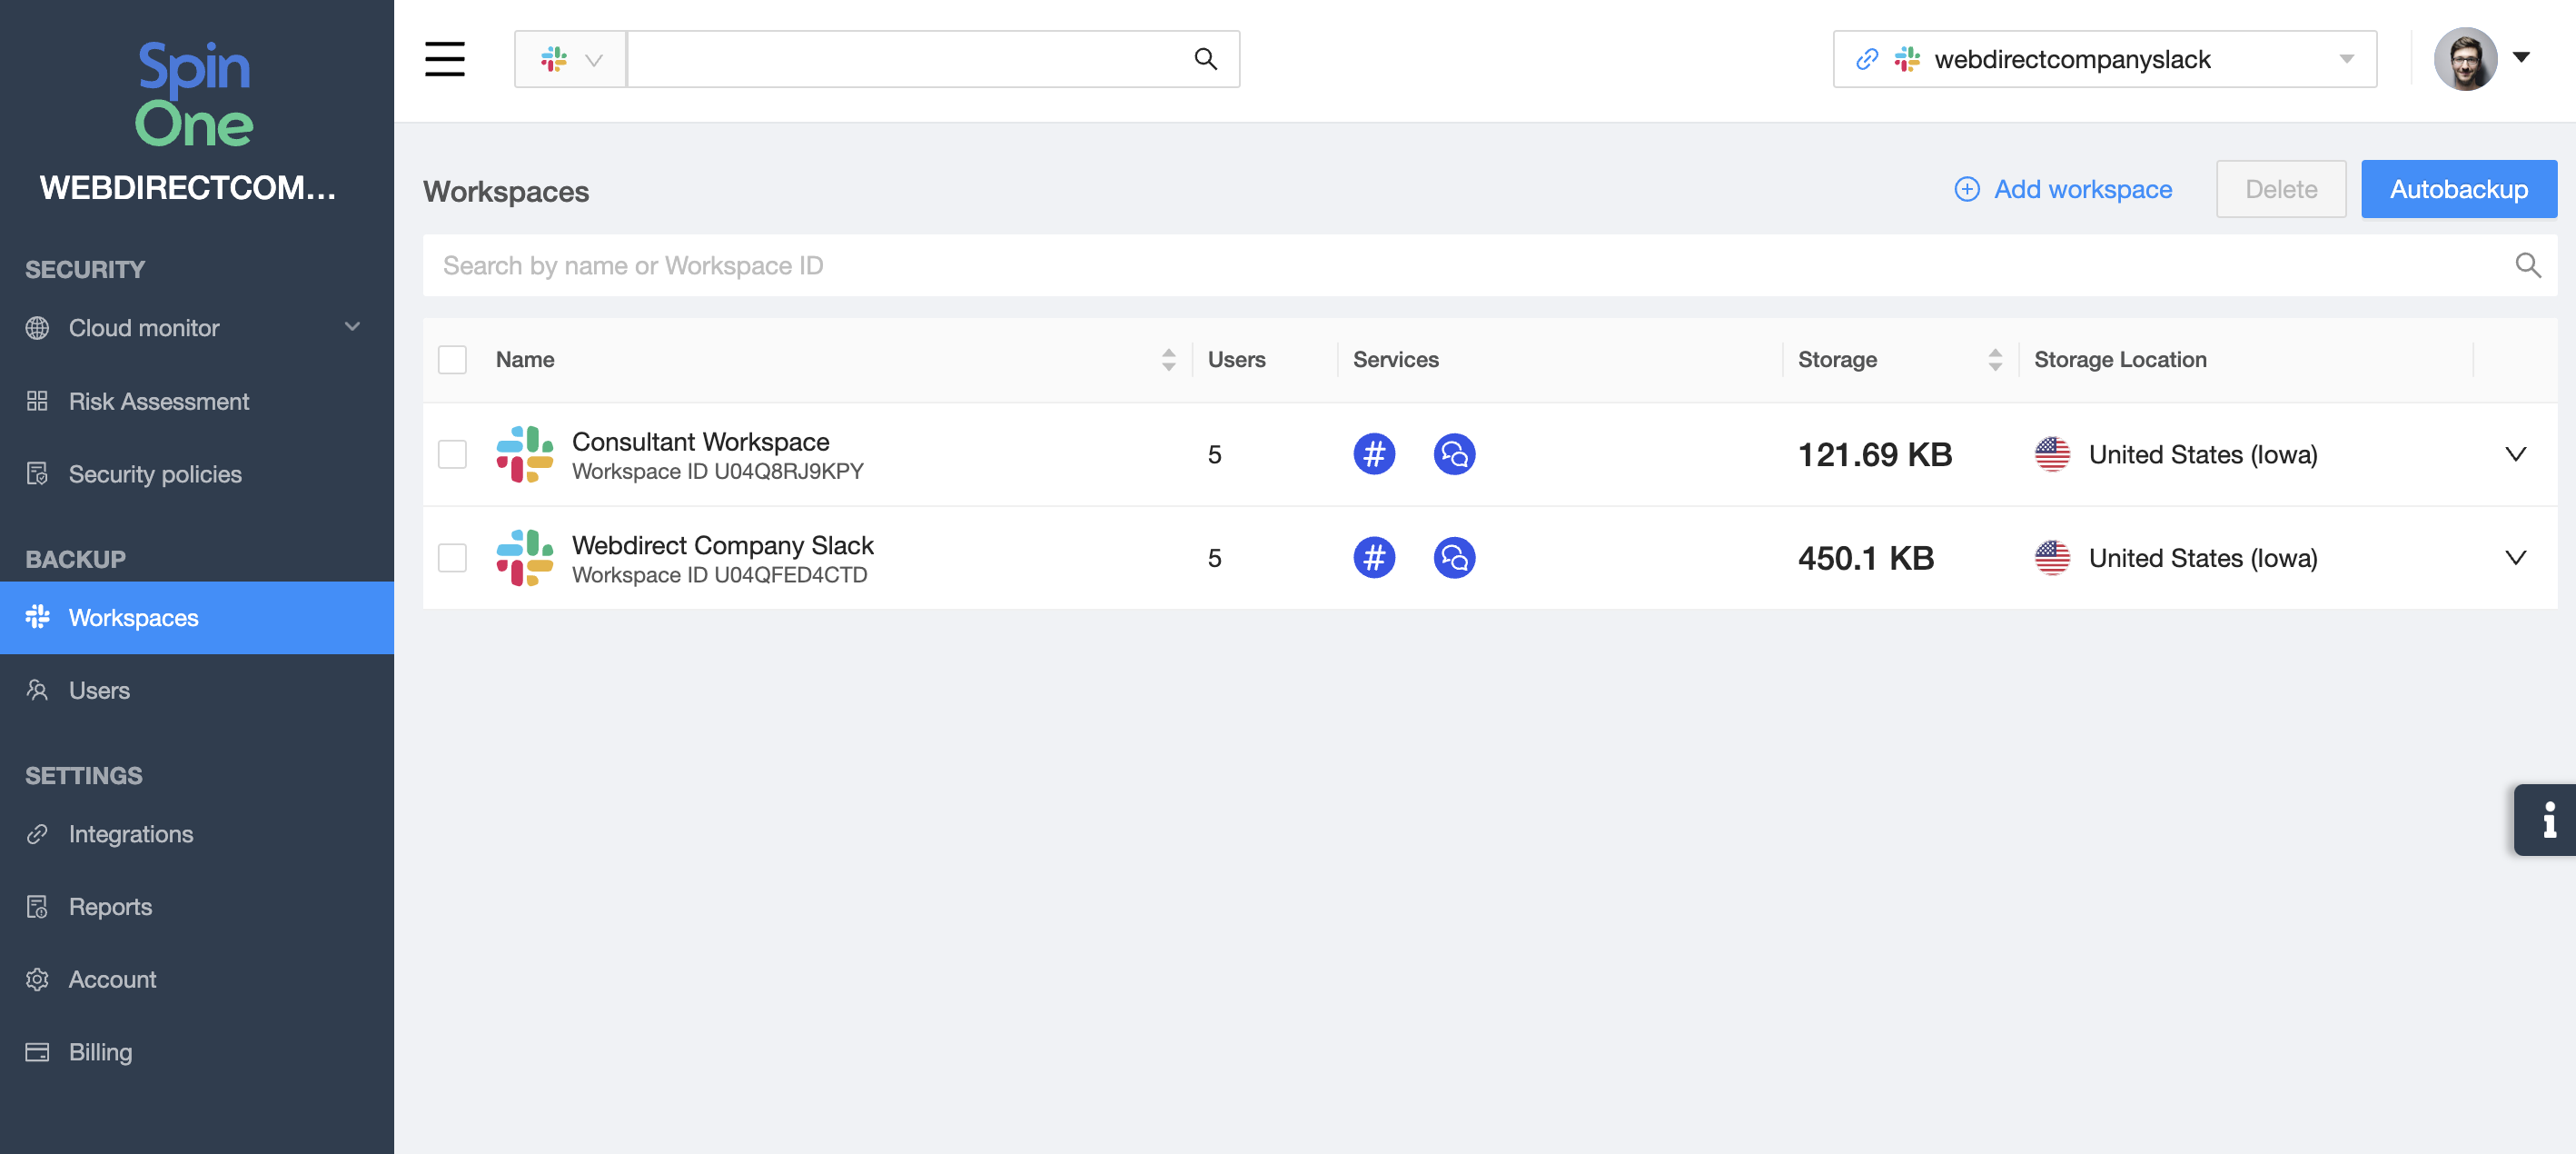This screenshot has height=1154, width=2576.
Task: Tick the select-all checkbox in table header
Action: 452,359
